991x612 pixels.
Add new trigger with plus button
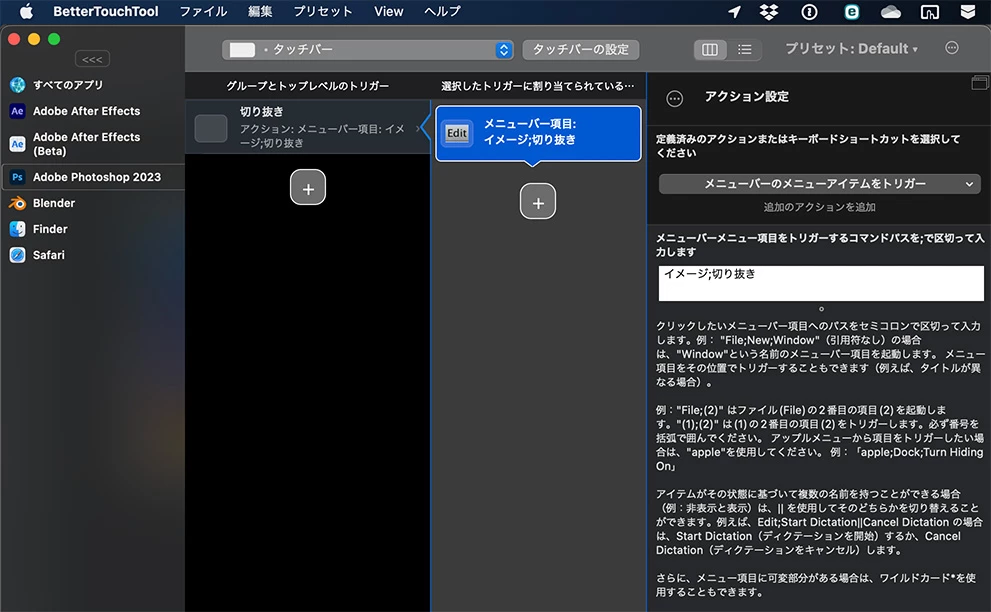click(x=308, y=188)
